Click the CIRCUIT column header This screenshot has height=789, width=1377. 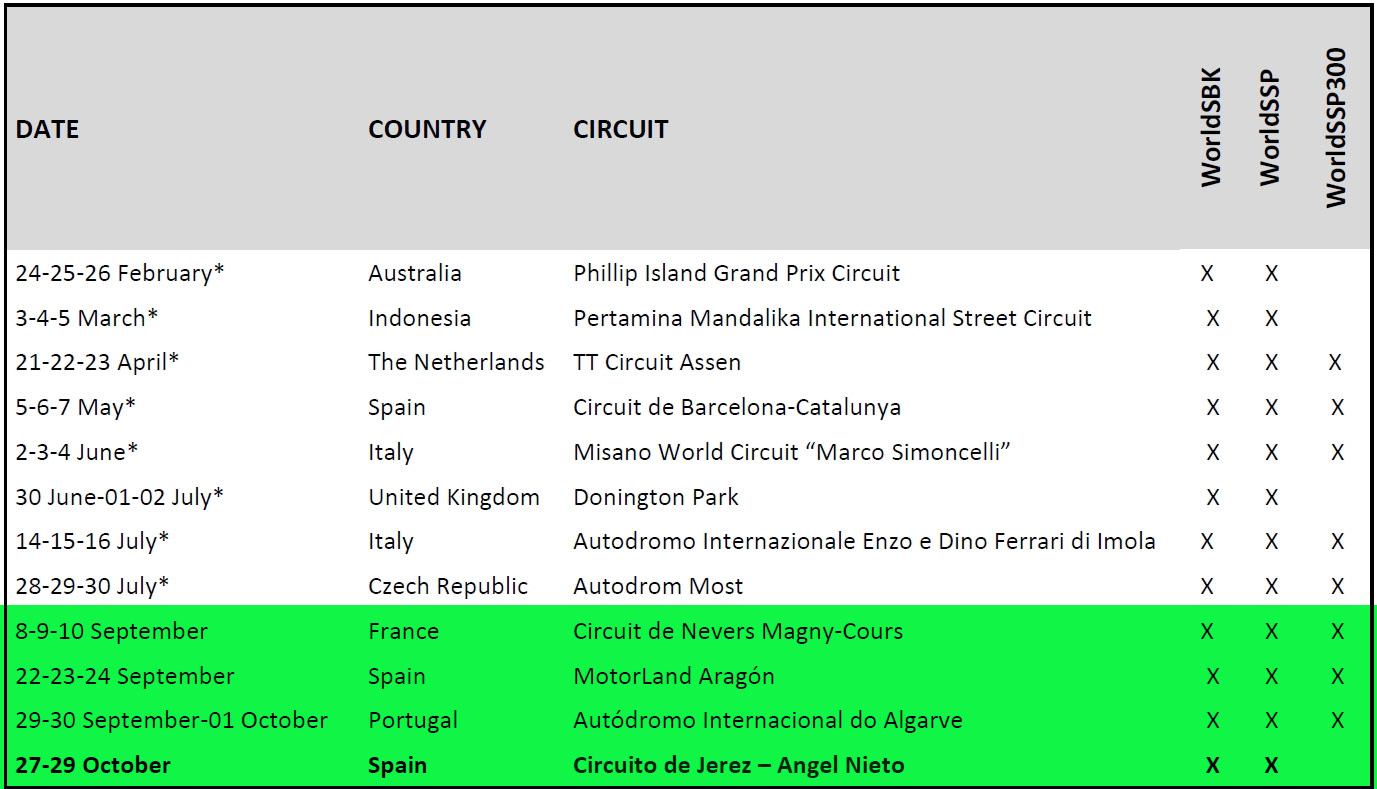[620, 129]
